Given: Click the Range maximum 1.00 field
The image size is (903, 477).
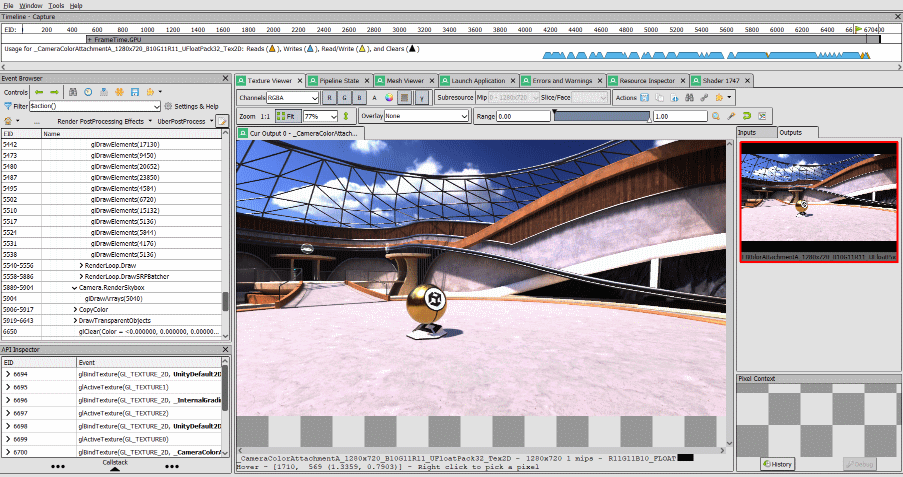Looking at the screenshot, I should (x=680, y=116).
